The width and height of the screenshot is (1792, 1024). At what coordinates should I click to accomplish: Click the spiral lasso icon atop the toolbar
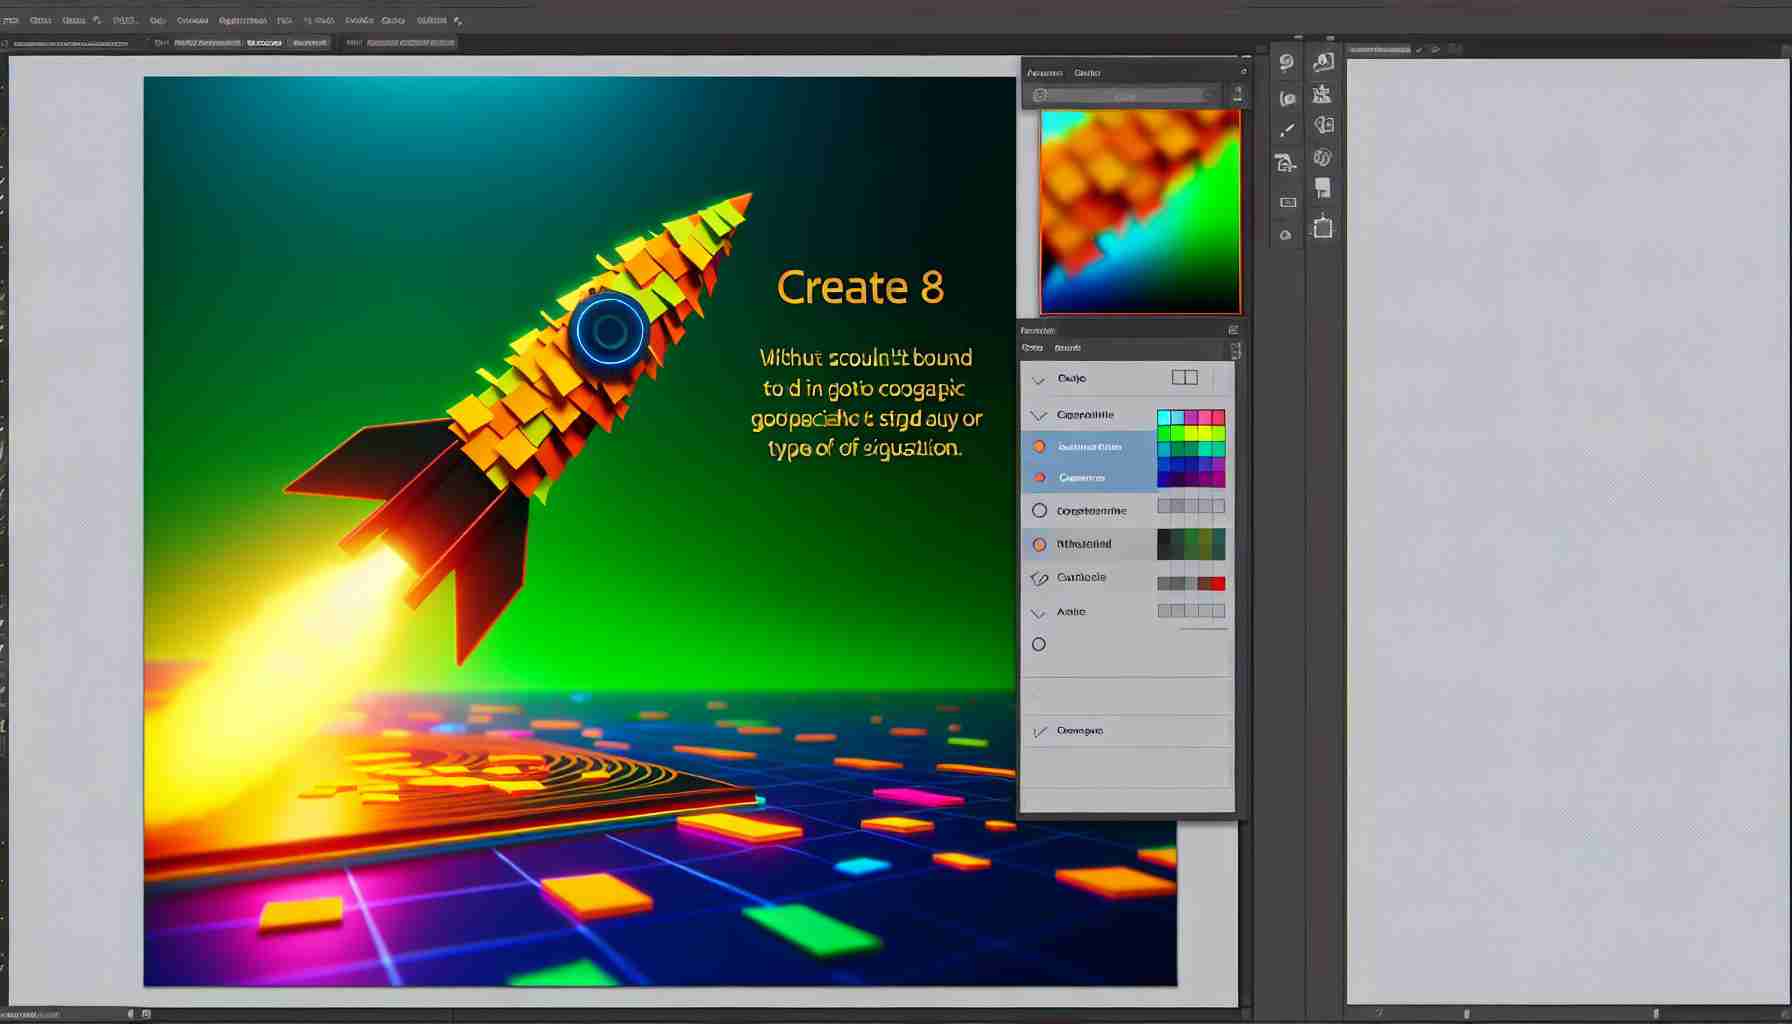[x=1286, y=63]
